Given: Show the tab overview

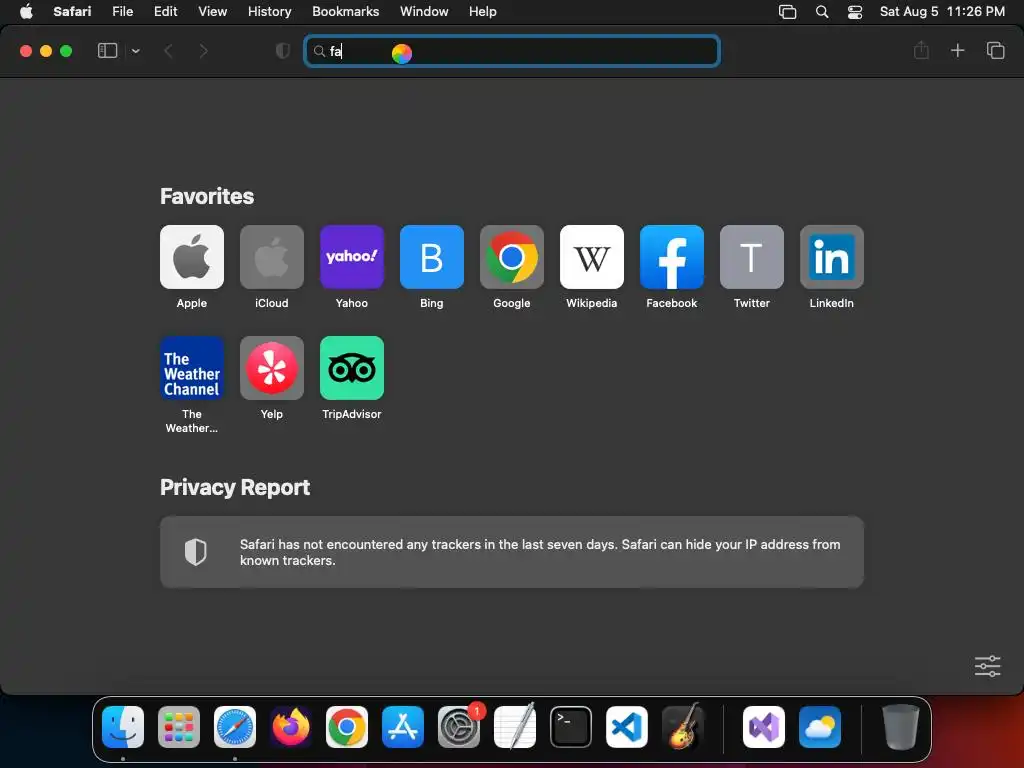Looking at the screenshot, I should tap(995, 50).
